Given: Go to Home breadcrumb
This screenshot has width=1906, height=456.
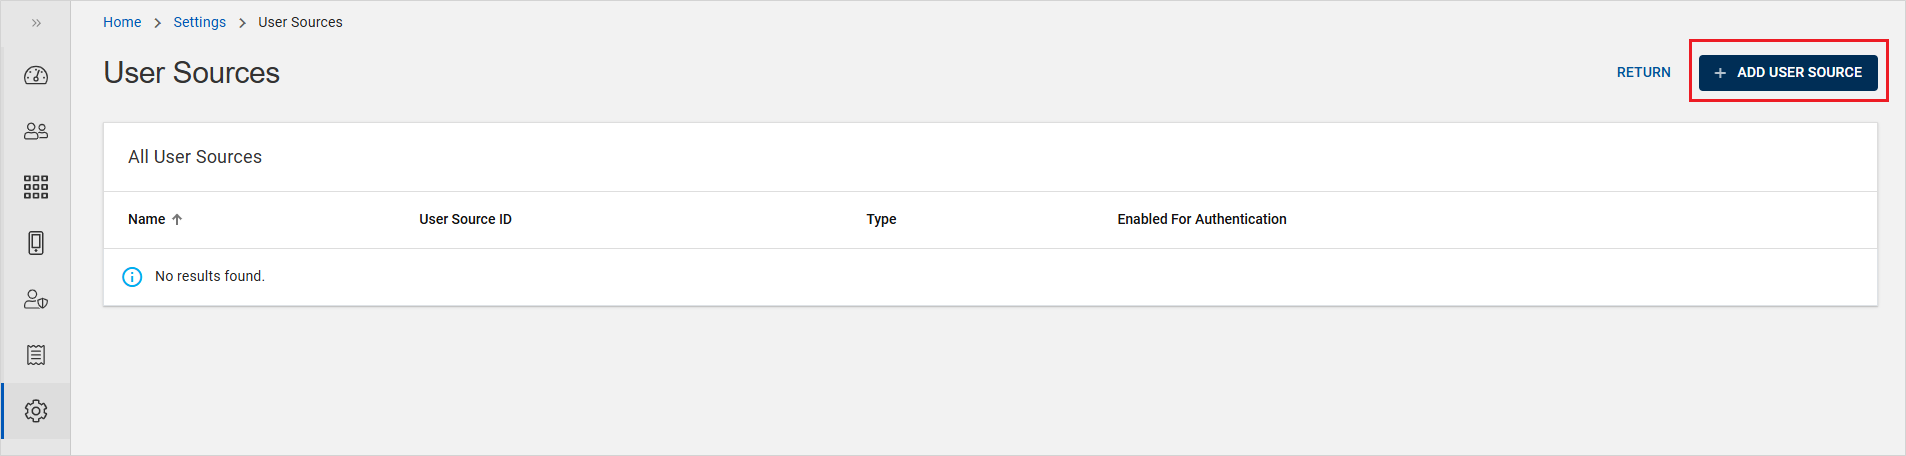Looking at the screenshot, I should [x=122, y=22].
